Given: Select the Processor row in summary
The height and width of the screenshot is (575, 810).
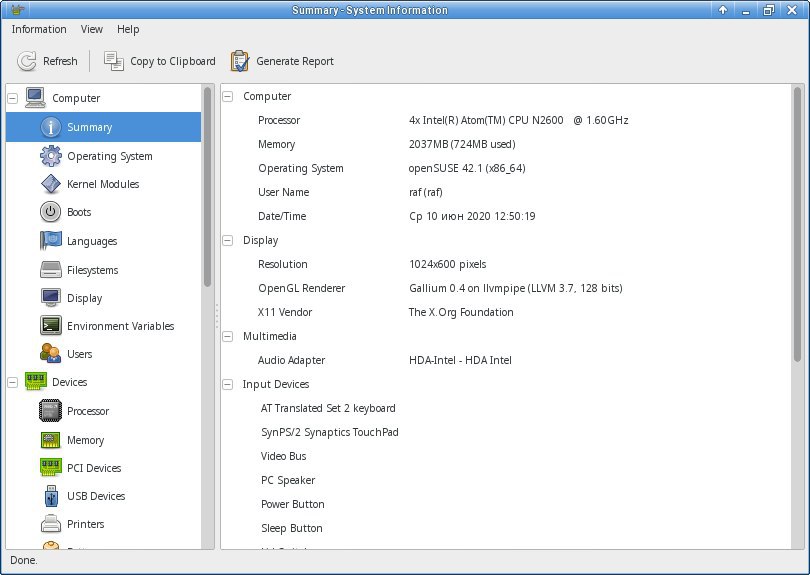Looking at the screenshot, I should coord(506,120).
